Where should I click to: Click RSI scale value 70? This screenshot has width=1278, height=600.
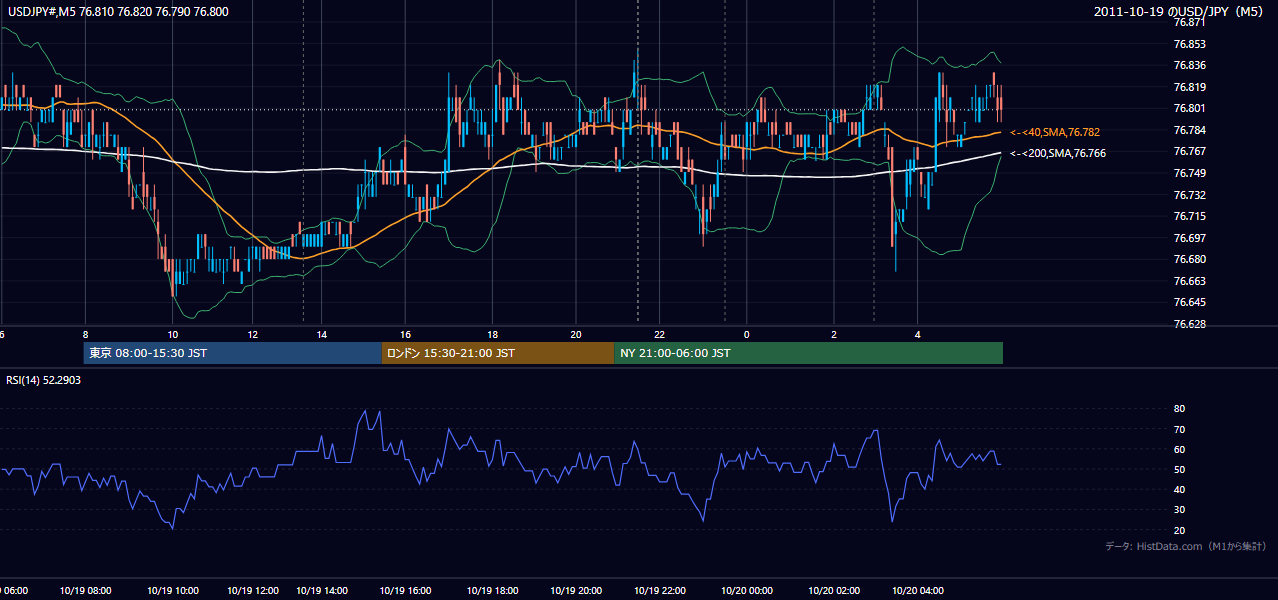(1180, 430)
